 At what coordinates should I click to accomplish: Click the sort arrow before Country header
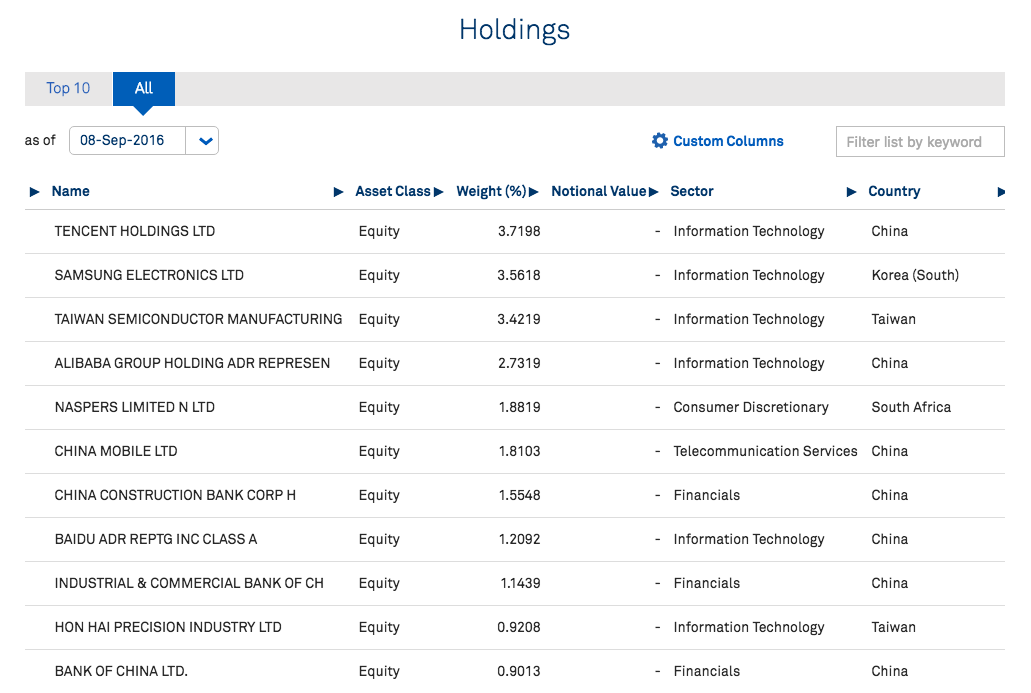(852, 192)
